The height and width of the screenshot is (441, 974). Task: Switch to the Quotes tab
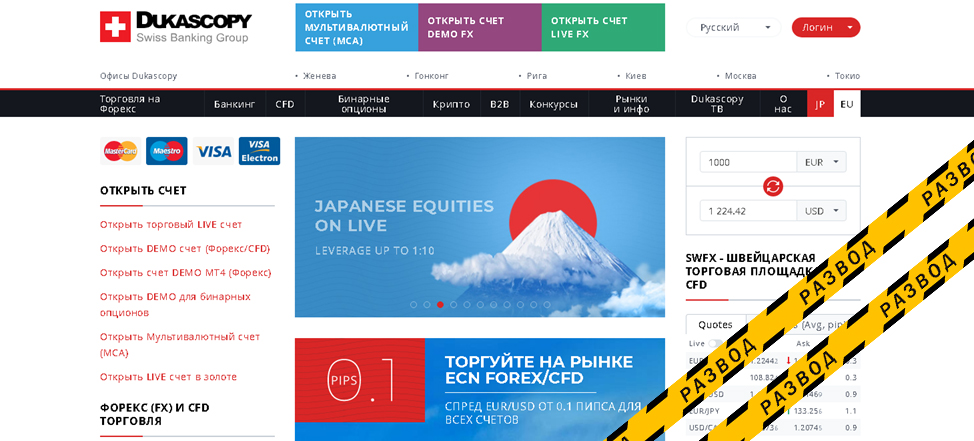coord(716,325)
